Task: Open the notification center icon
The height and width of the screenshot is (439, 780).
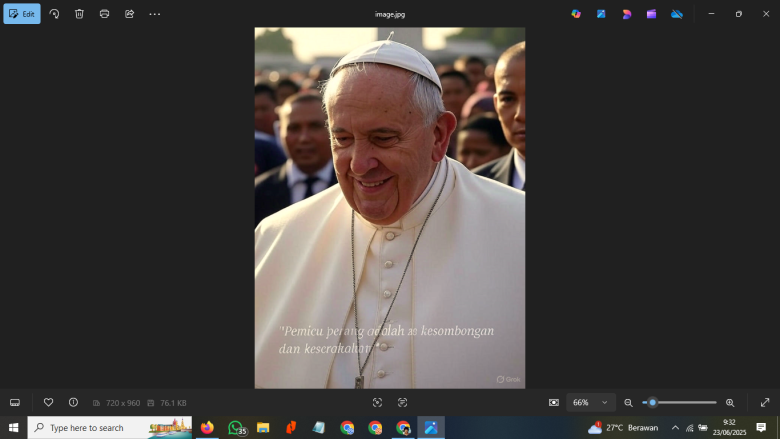Action: [761, 428]
